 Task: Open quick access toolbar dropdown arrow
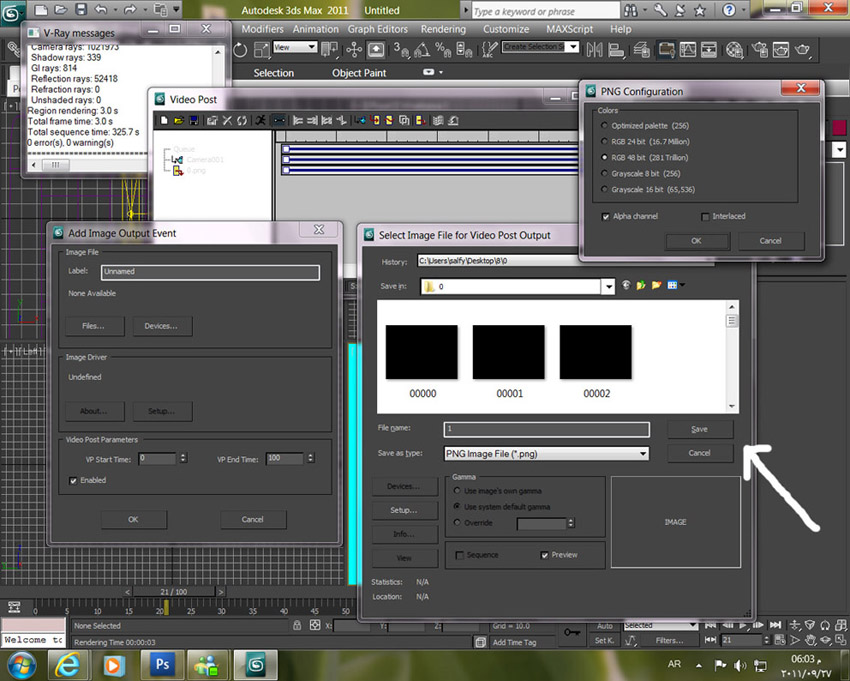pyautogui.click(x=176, y=10)
